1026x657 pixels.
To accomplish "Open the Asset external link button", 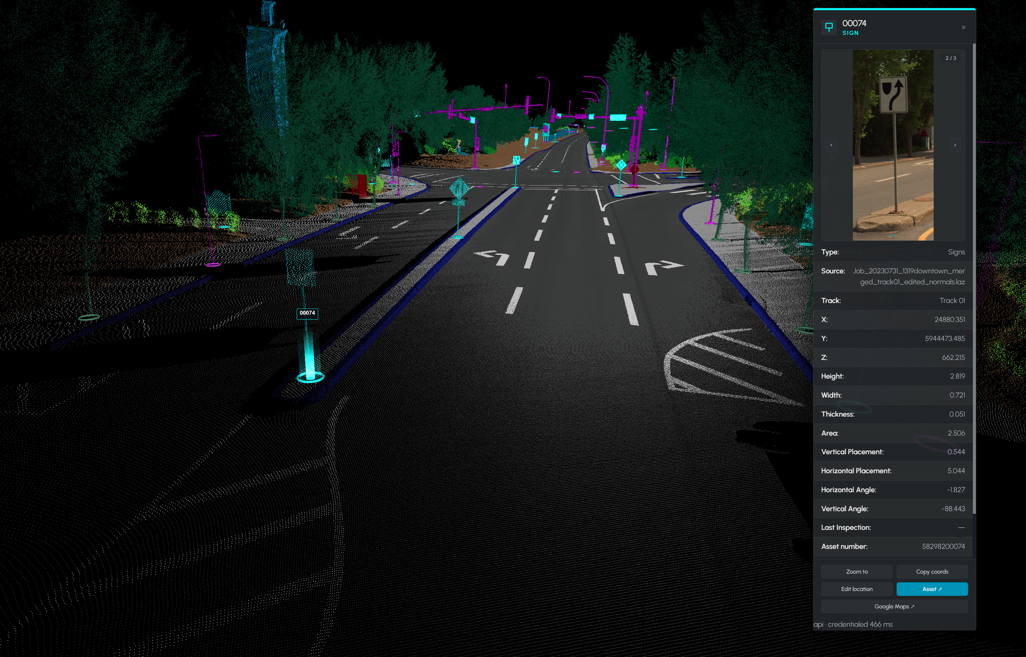I will (x=932, y=589).
